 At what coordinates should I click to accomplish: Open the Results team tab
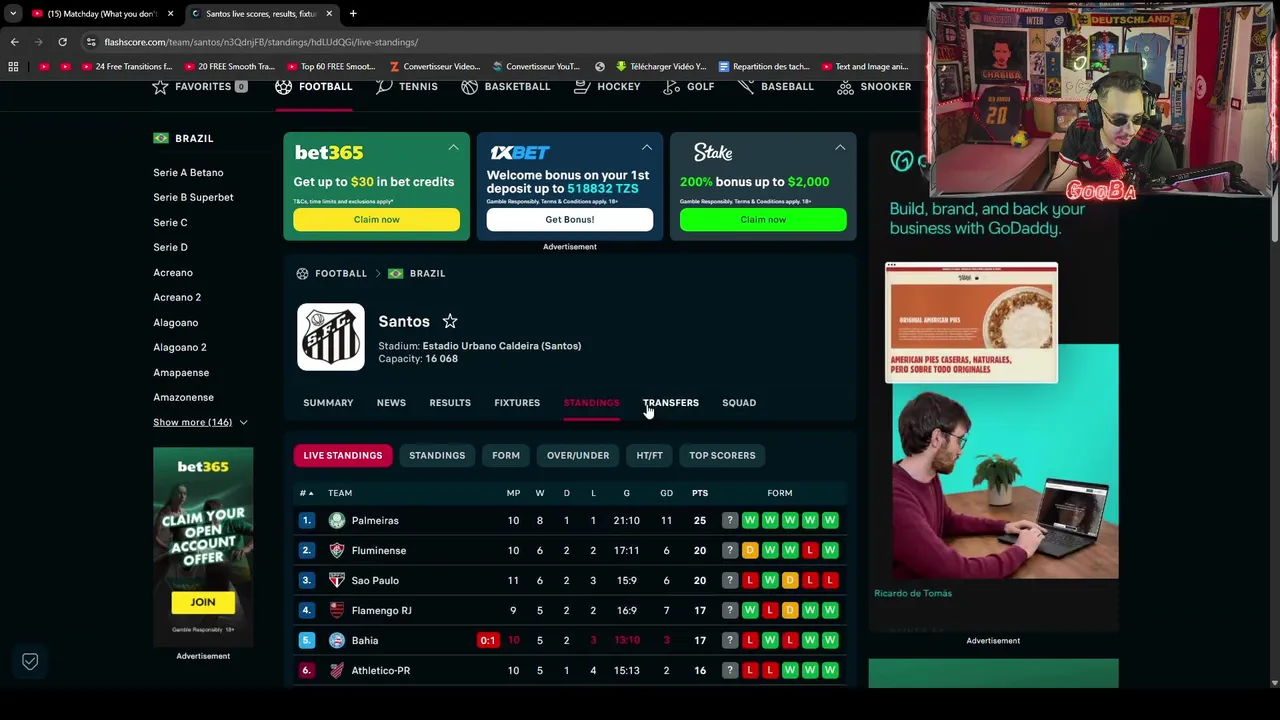(450, 403)
